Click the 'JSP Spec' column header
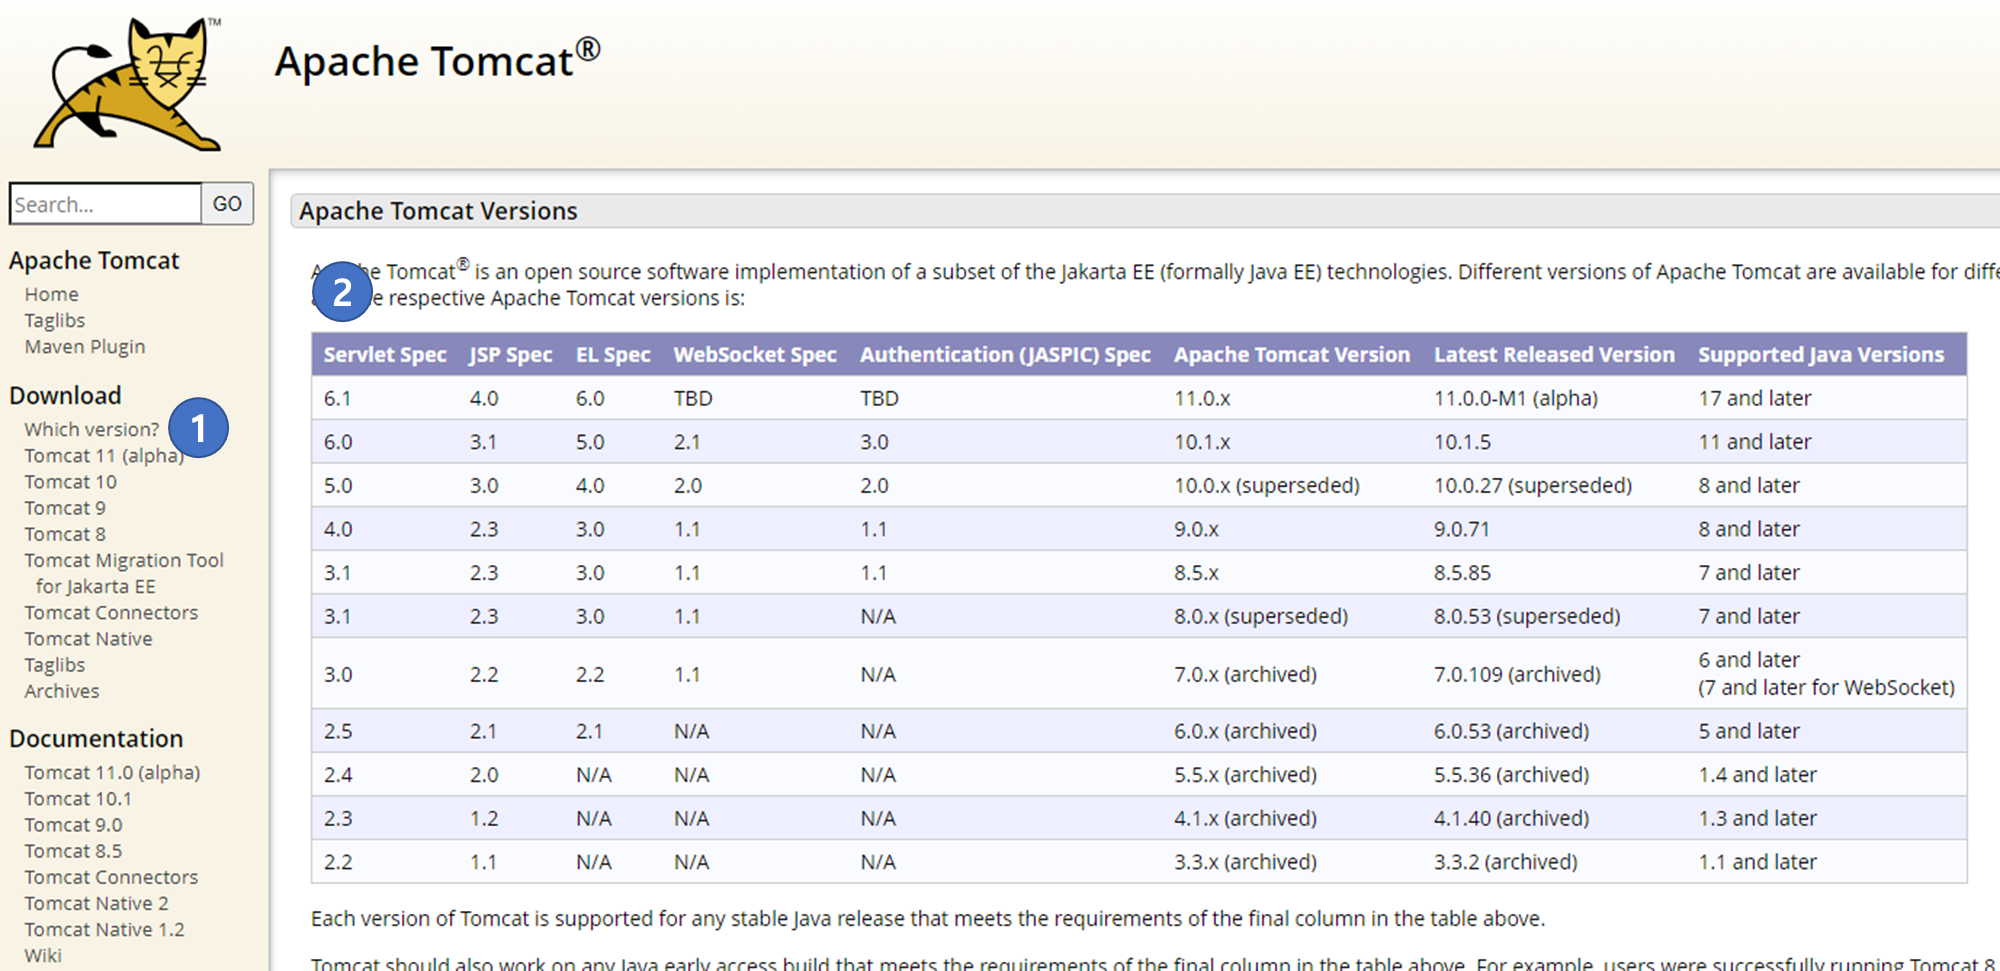 pyautogui.click(x=511, y=354)
